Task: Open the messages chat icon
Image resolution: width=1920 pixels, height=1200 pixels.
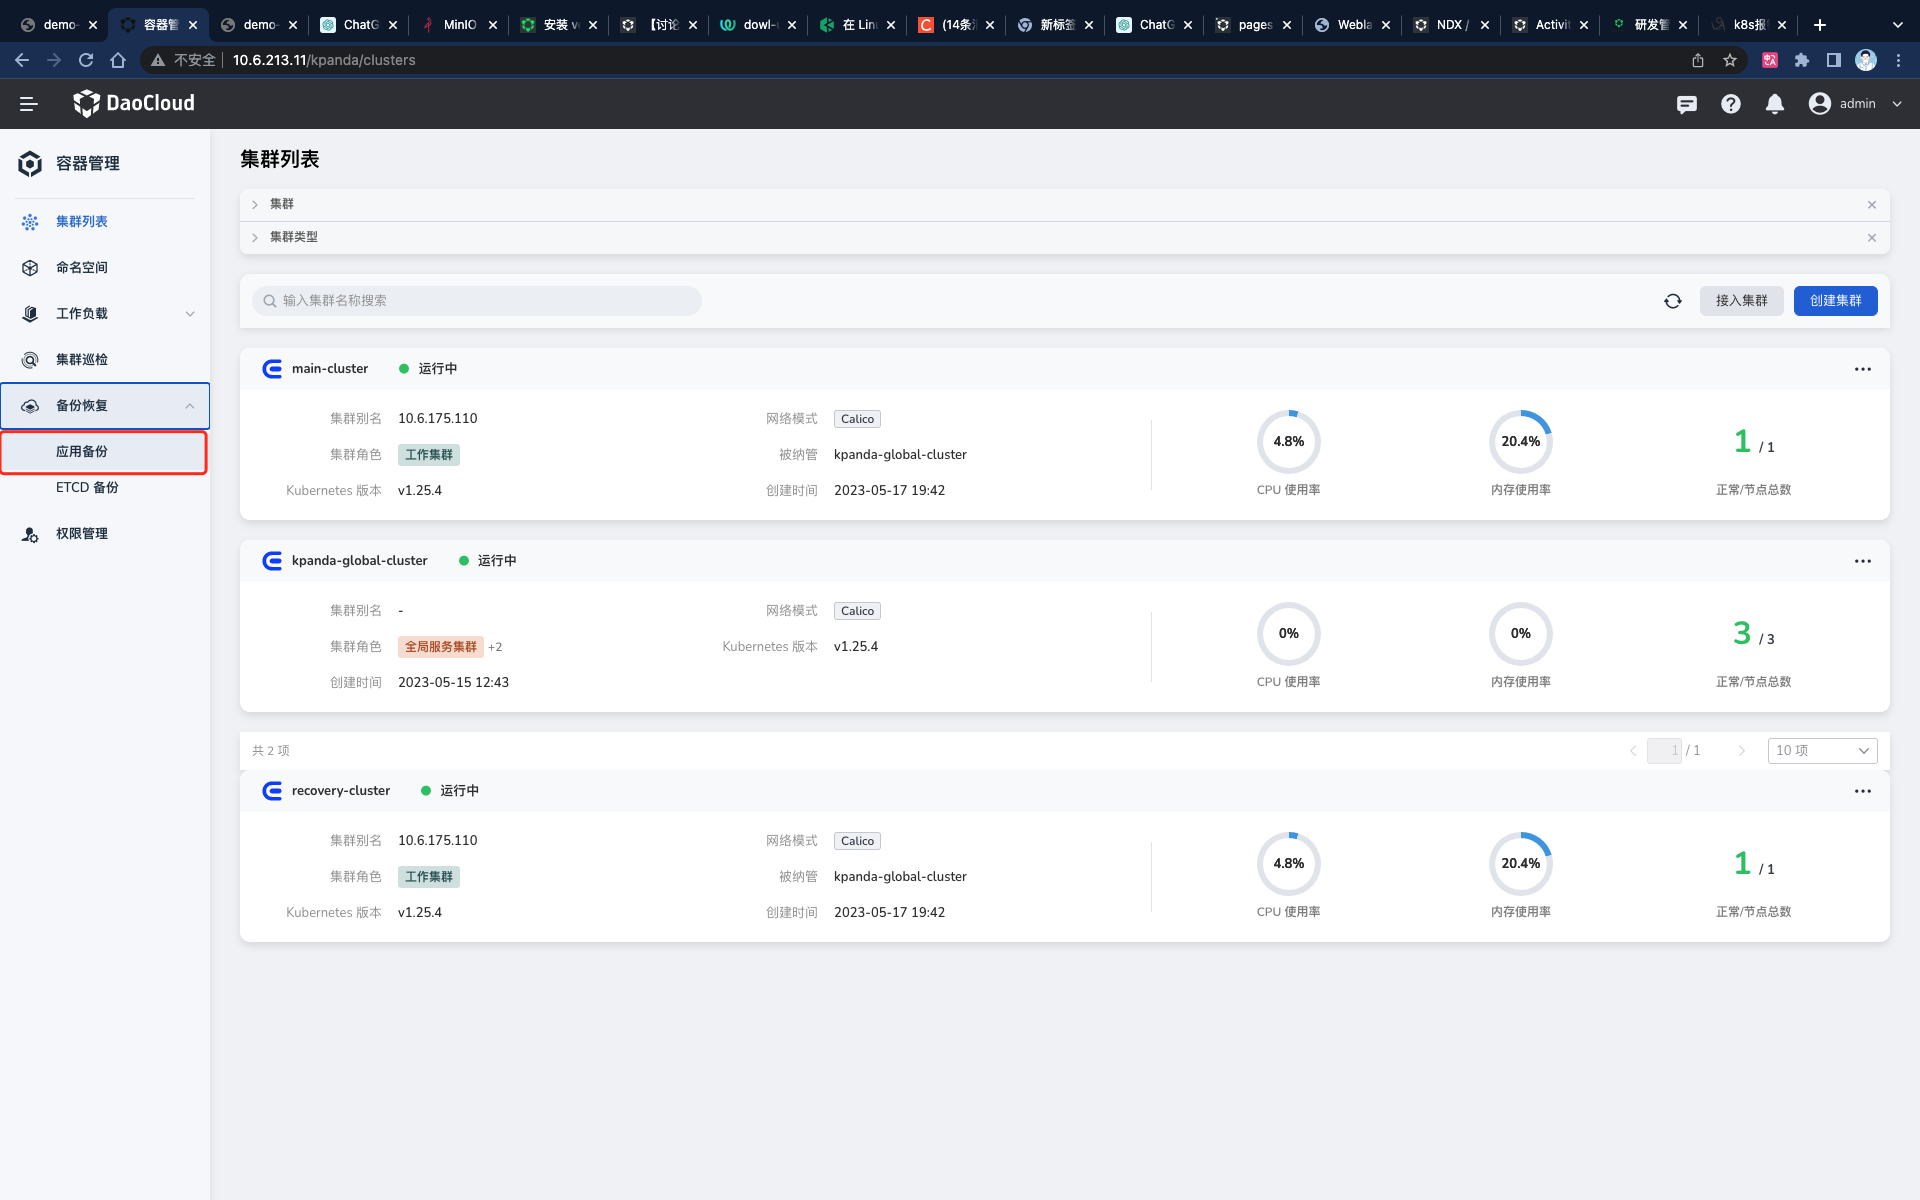Action: (1686, 104)
